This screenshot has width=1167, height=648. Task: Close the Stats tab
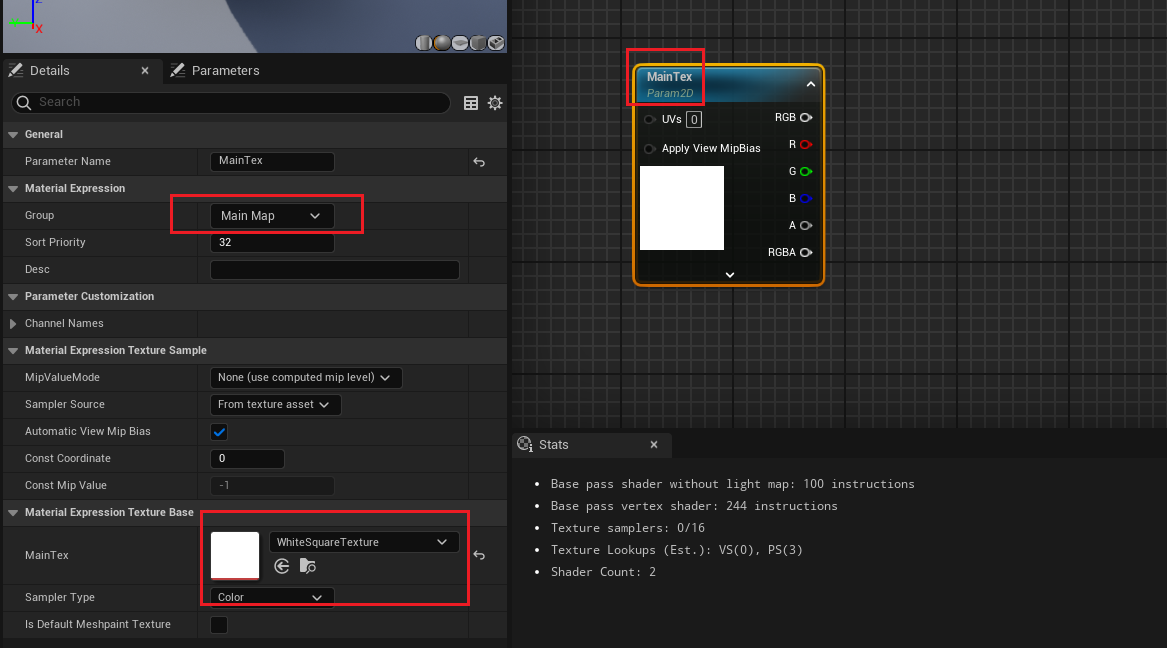pos(654,445)
